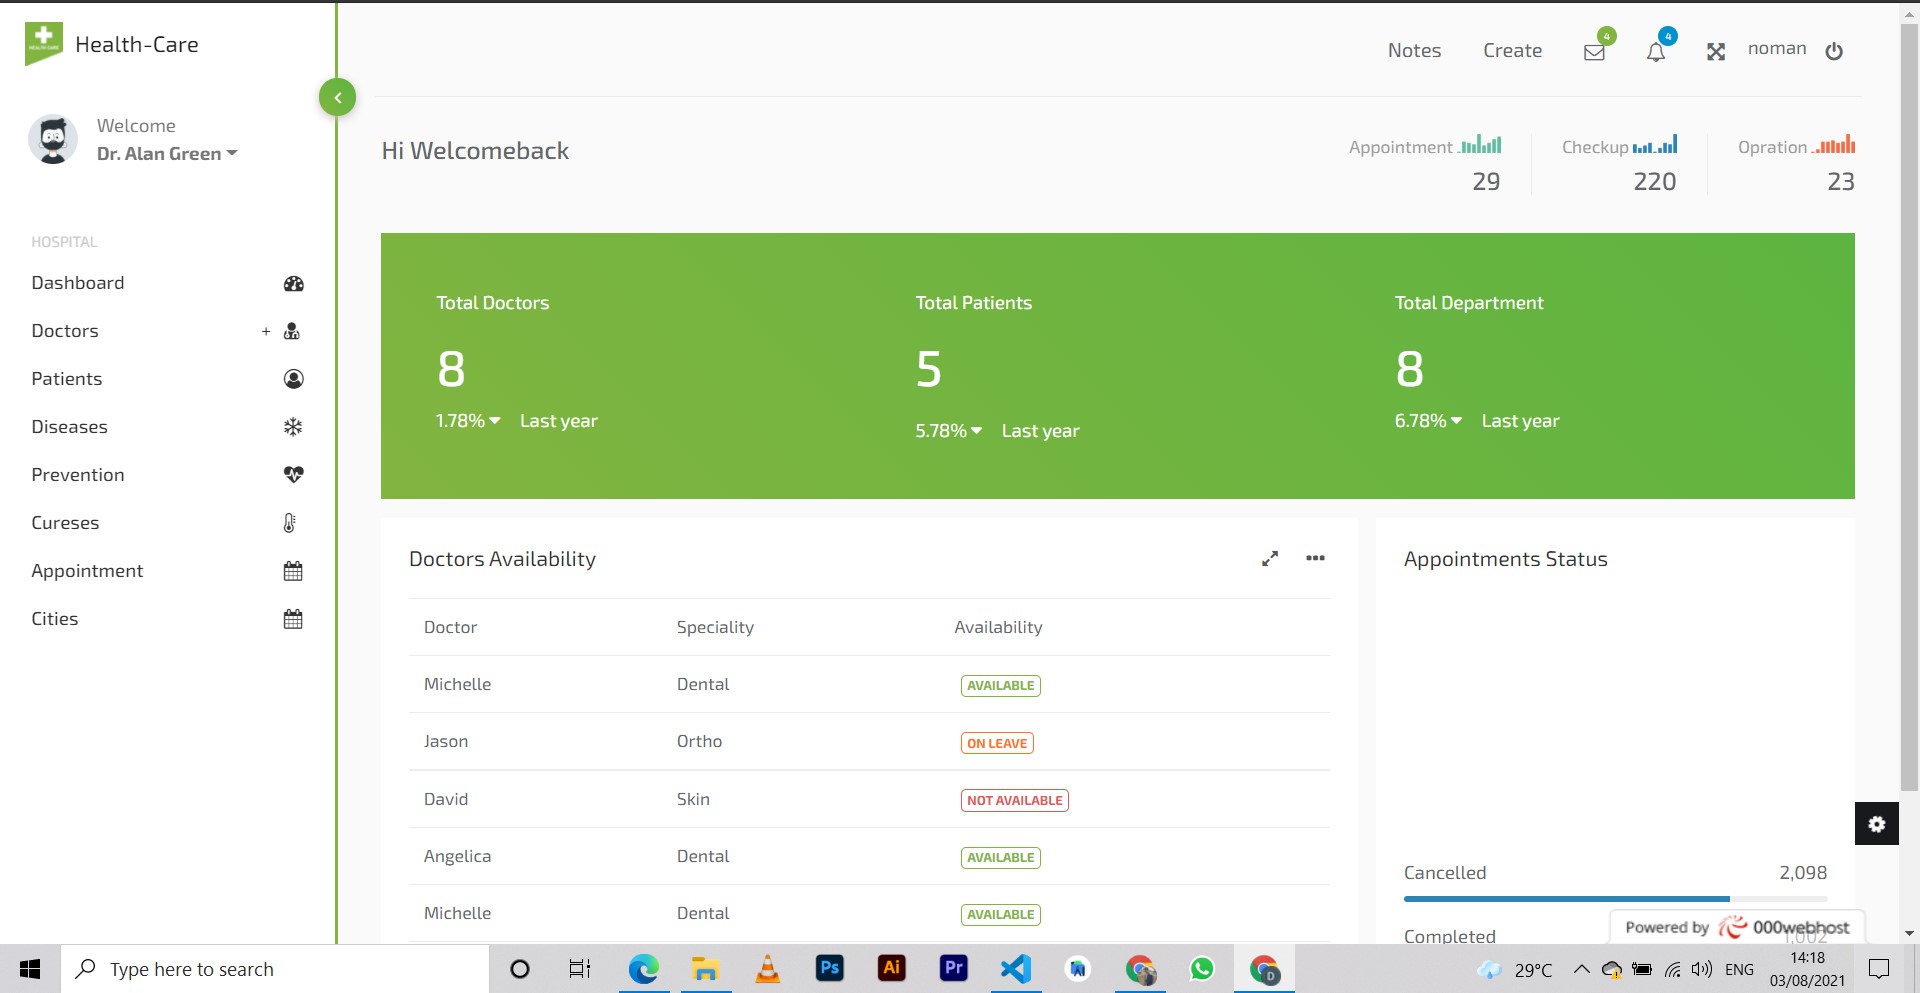
Task: Expand the Doctors submenu plus sign
Action: click(x=266, y=332)
